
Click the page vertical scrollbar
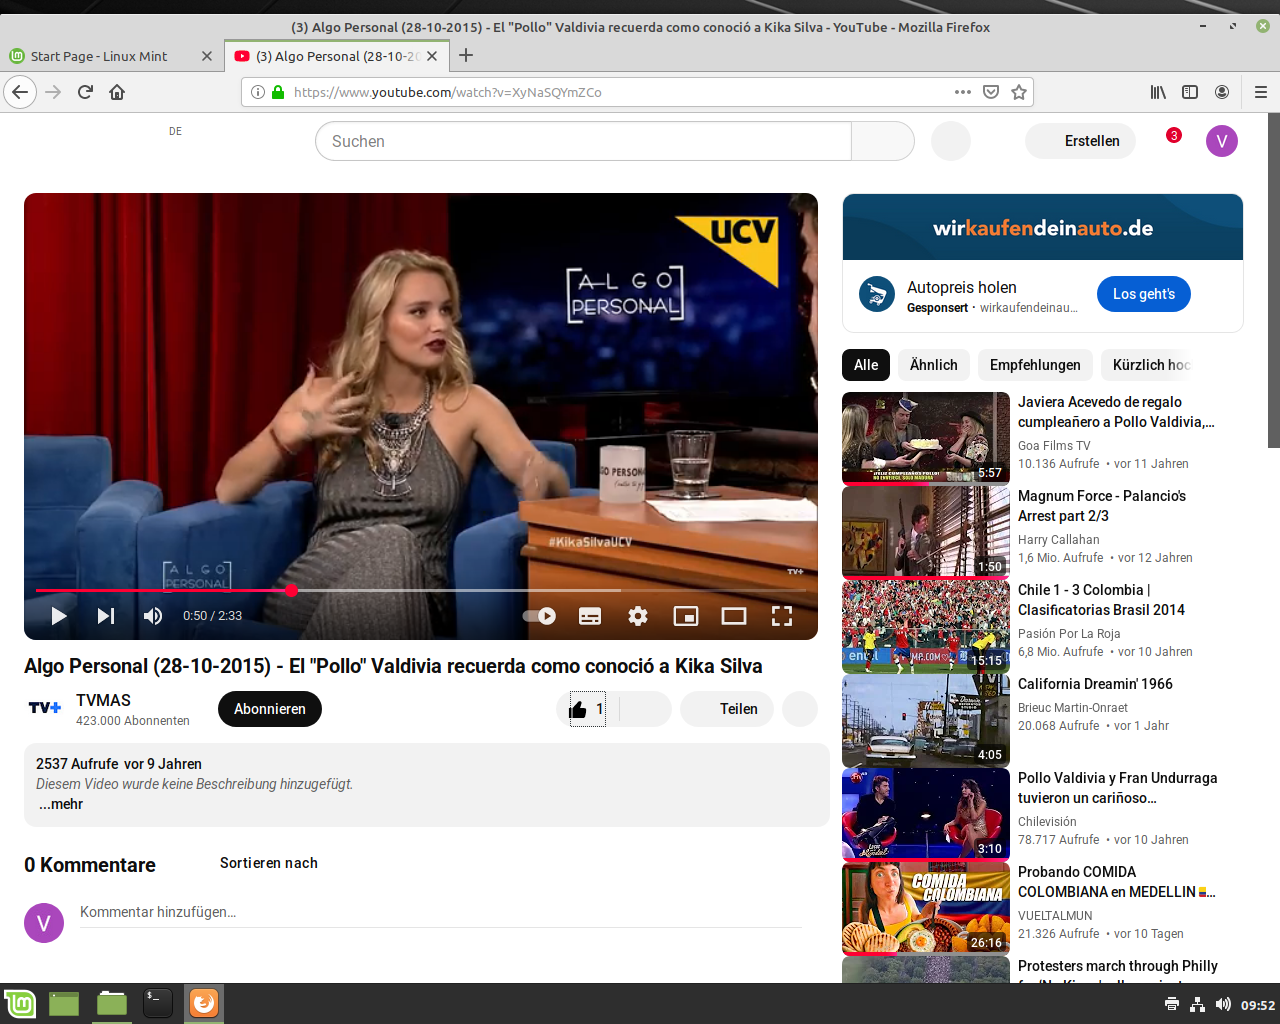1274,281
